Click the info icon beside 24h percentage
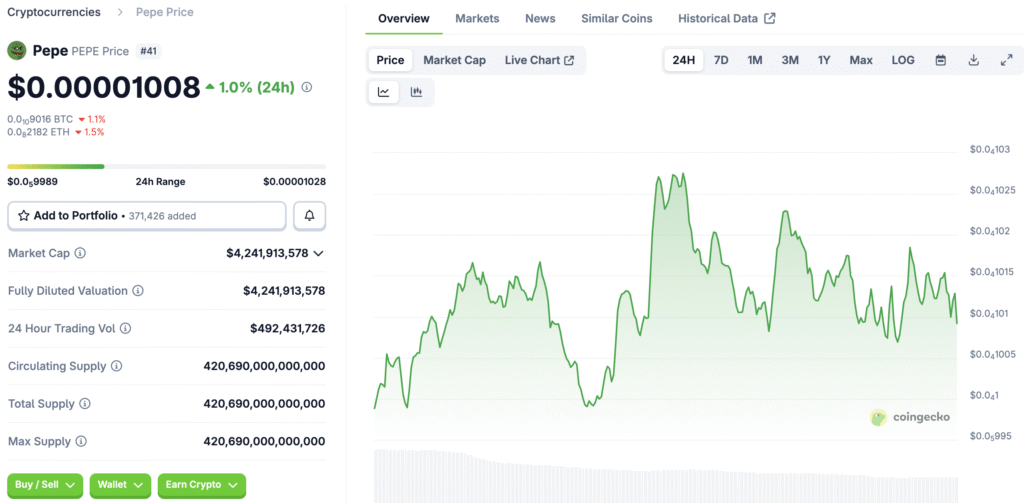 (x=307, y=87)
